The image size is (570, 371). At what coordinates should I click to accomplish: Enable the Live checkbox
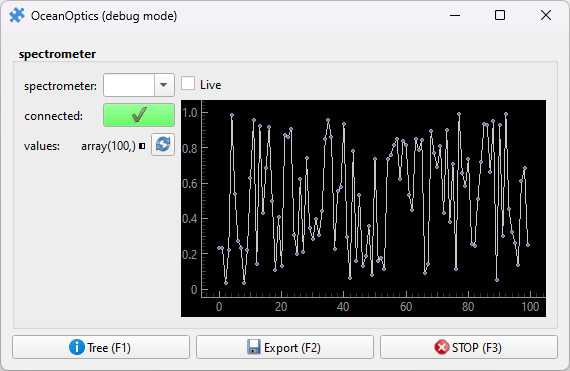pyautogui.click(x=188, y=84)
